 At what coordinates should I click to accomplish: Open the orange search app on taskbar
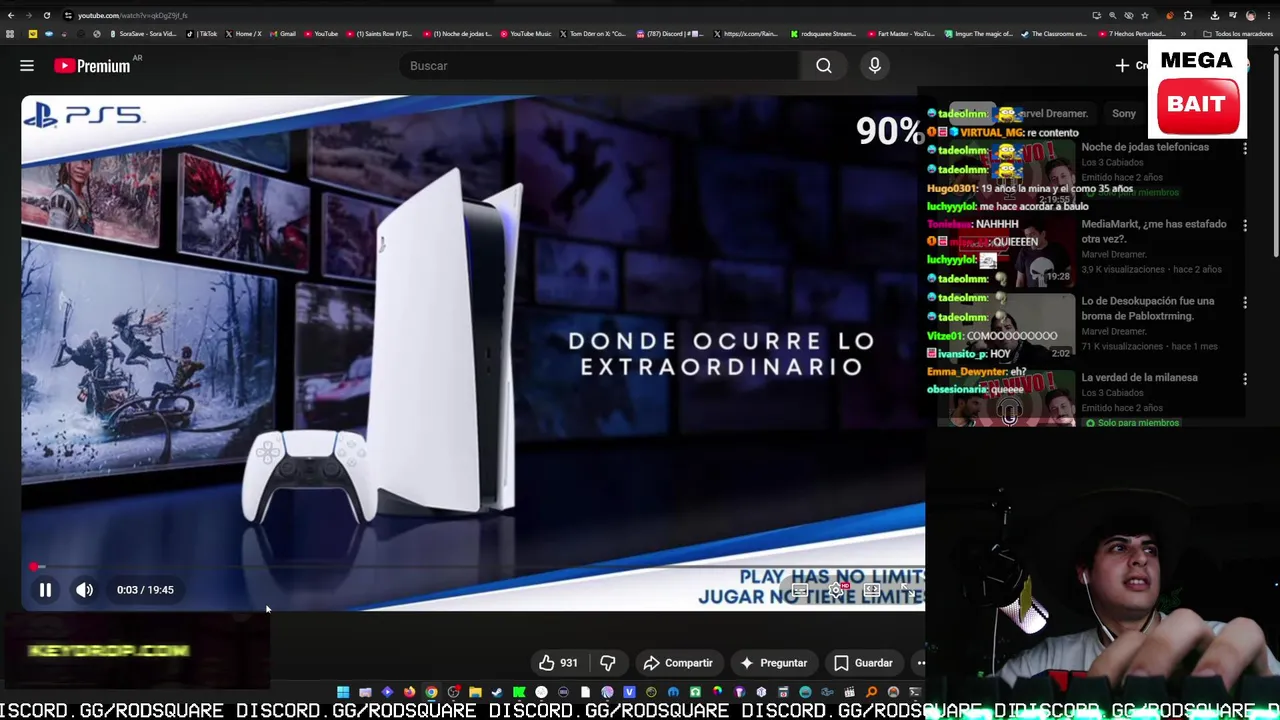(871, 692)
